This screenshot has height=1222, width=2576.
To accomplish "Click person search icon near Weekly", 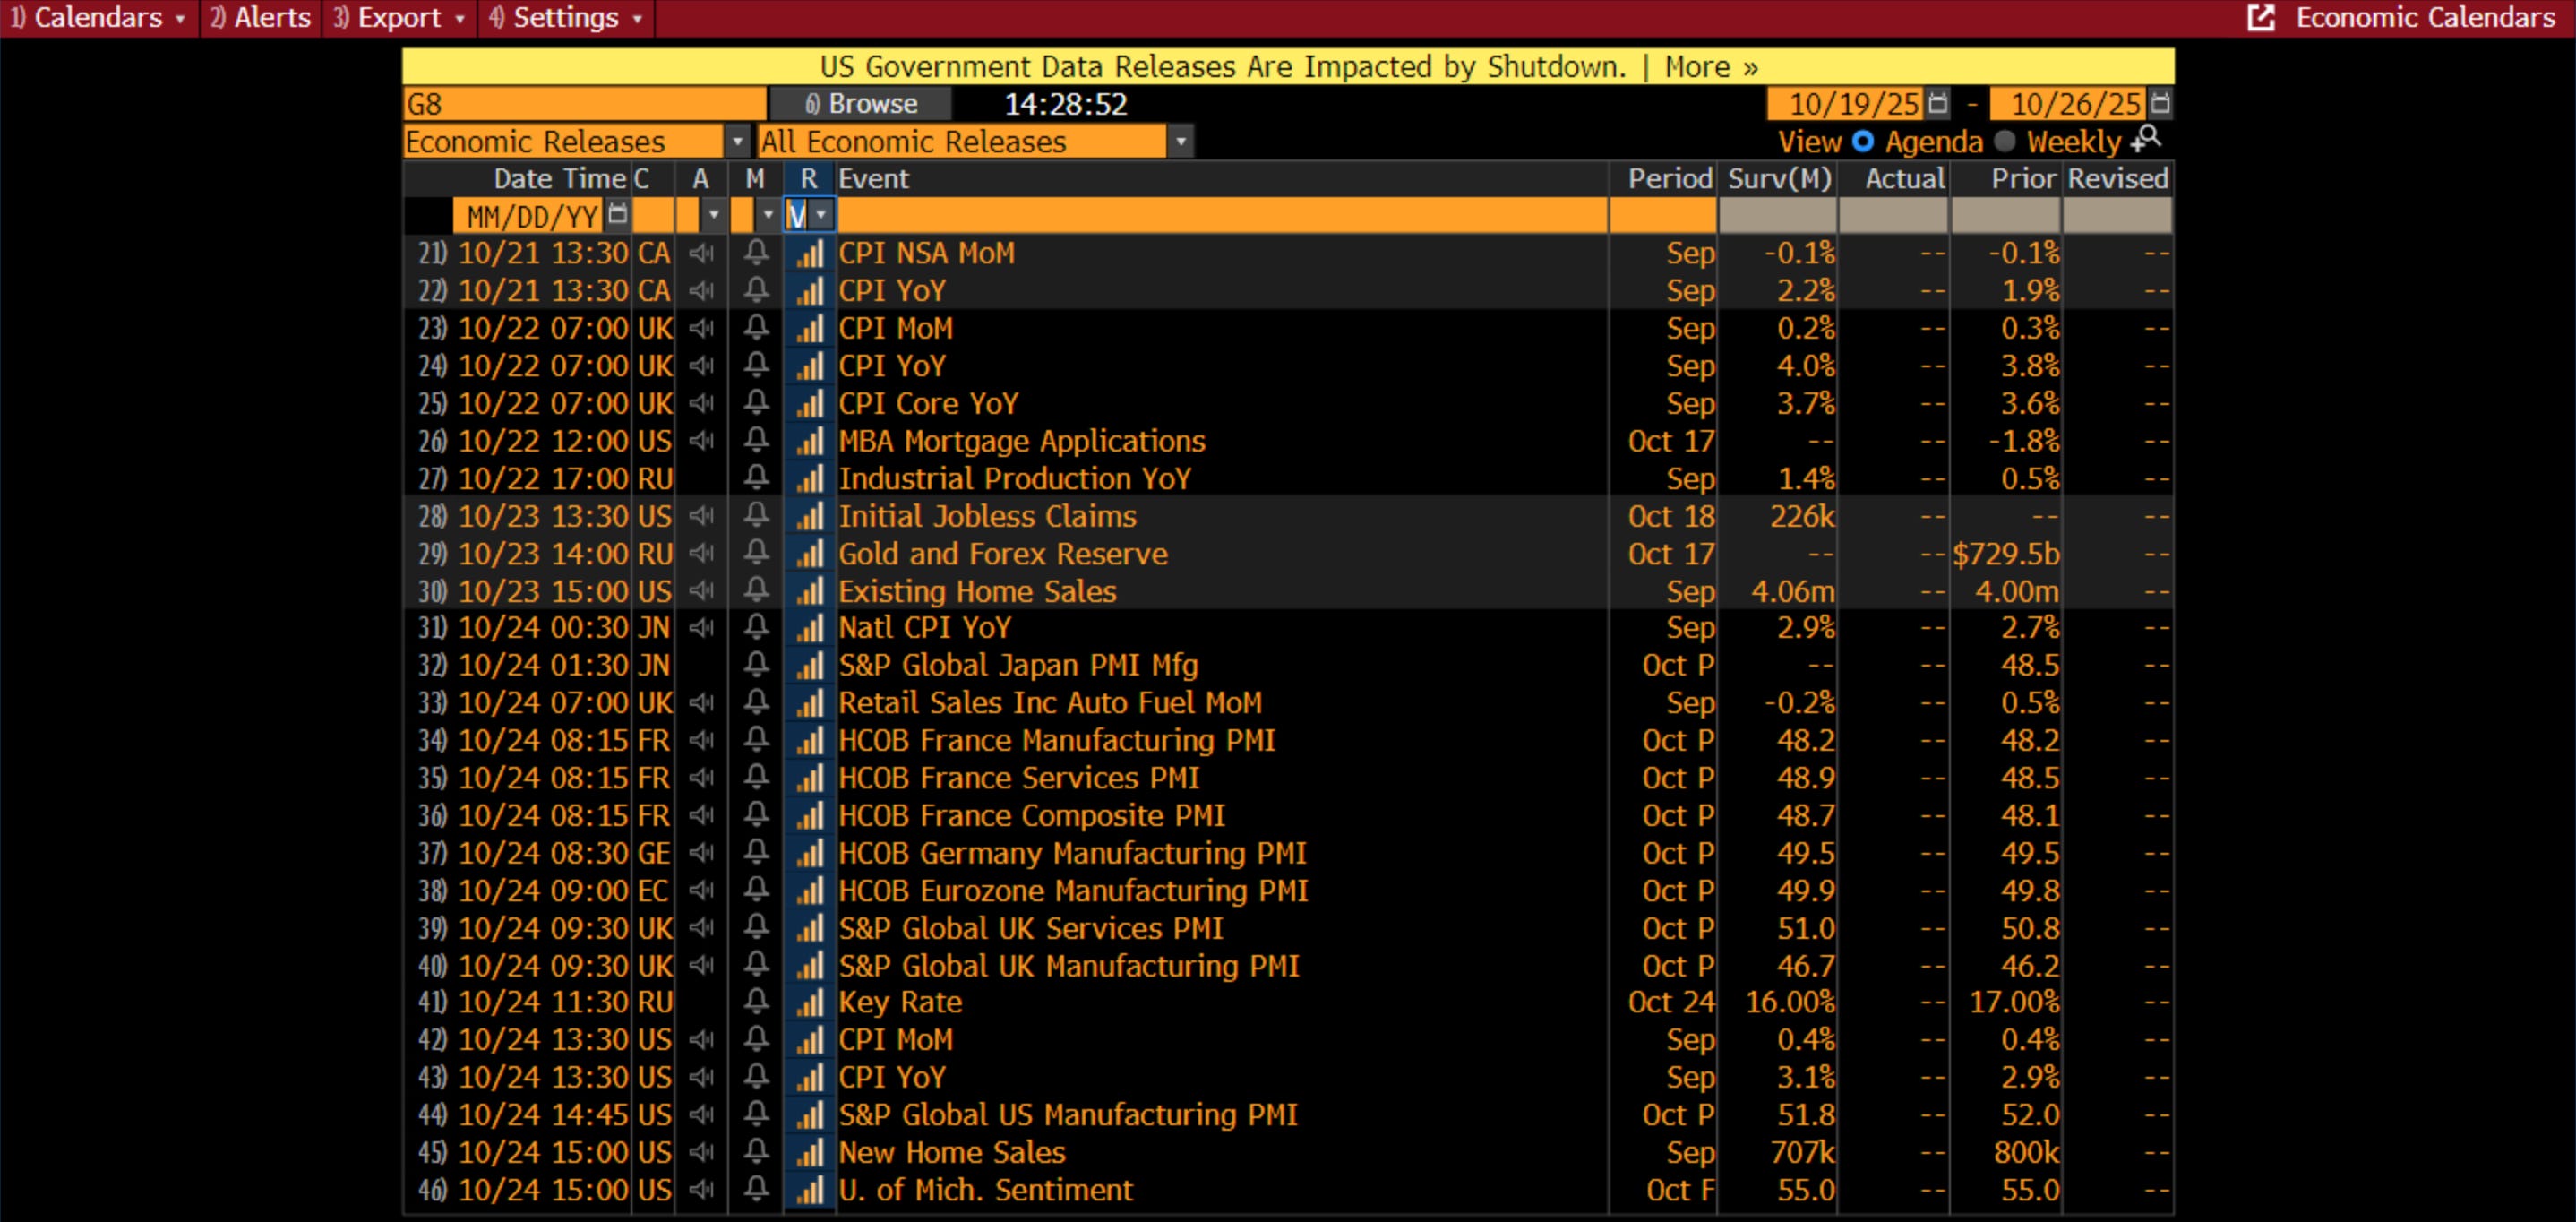I will click(2146, 140).
